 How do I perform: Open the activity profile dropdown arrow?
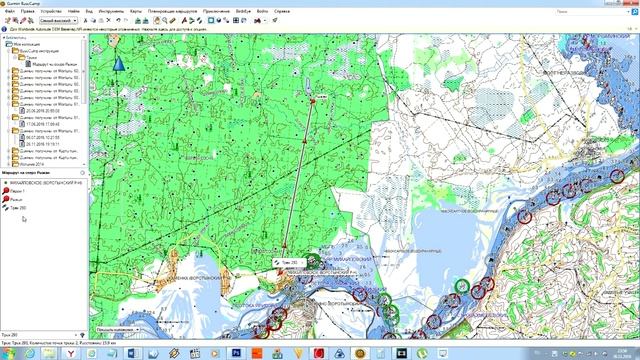(264, 20)
